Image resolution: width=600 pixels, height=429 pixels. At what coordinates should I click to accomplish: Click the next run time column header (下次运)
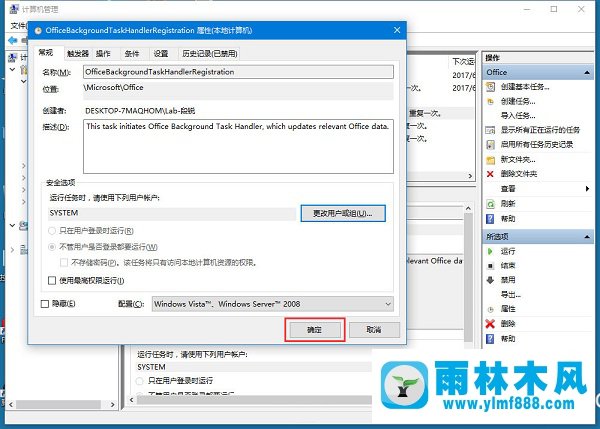(463, 61)
